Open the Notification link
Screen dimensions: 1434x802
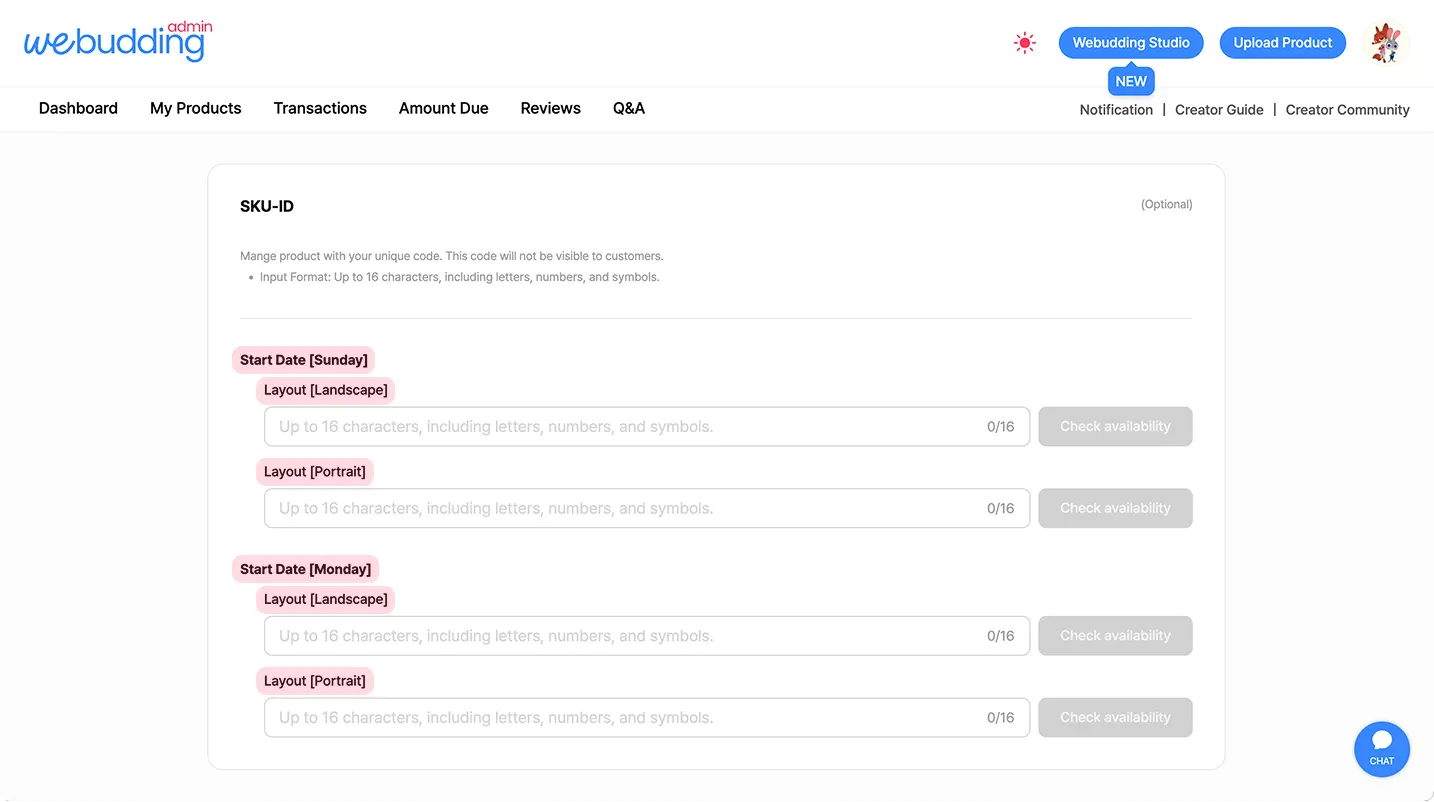1116,110
